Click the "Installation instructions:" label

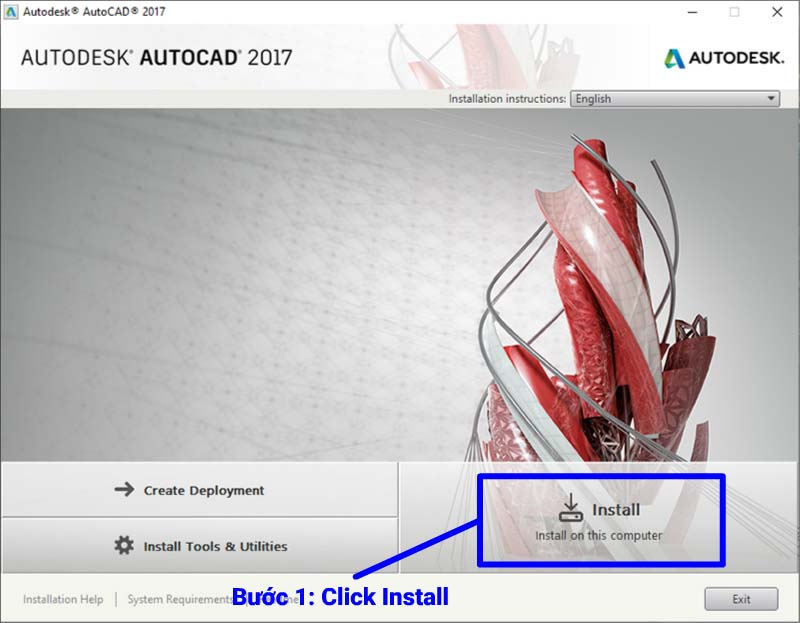(507, 98)
